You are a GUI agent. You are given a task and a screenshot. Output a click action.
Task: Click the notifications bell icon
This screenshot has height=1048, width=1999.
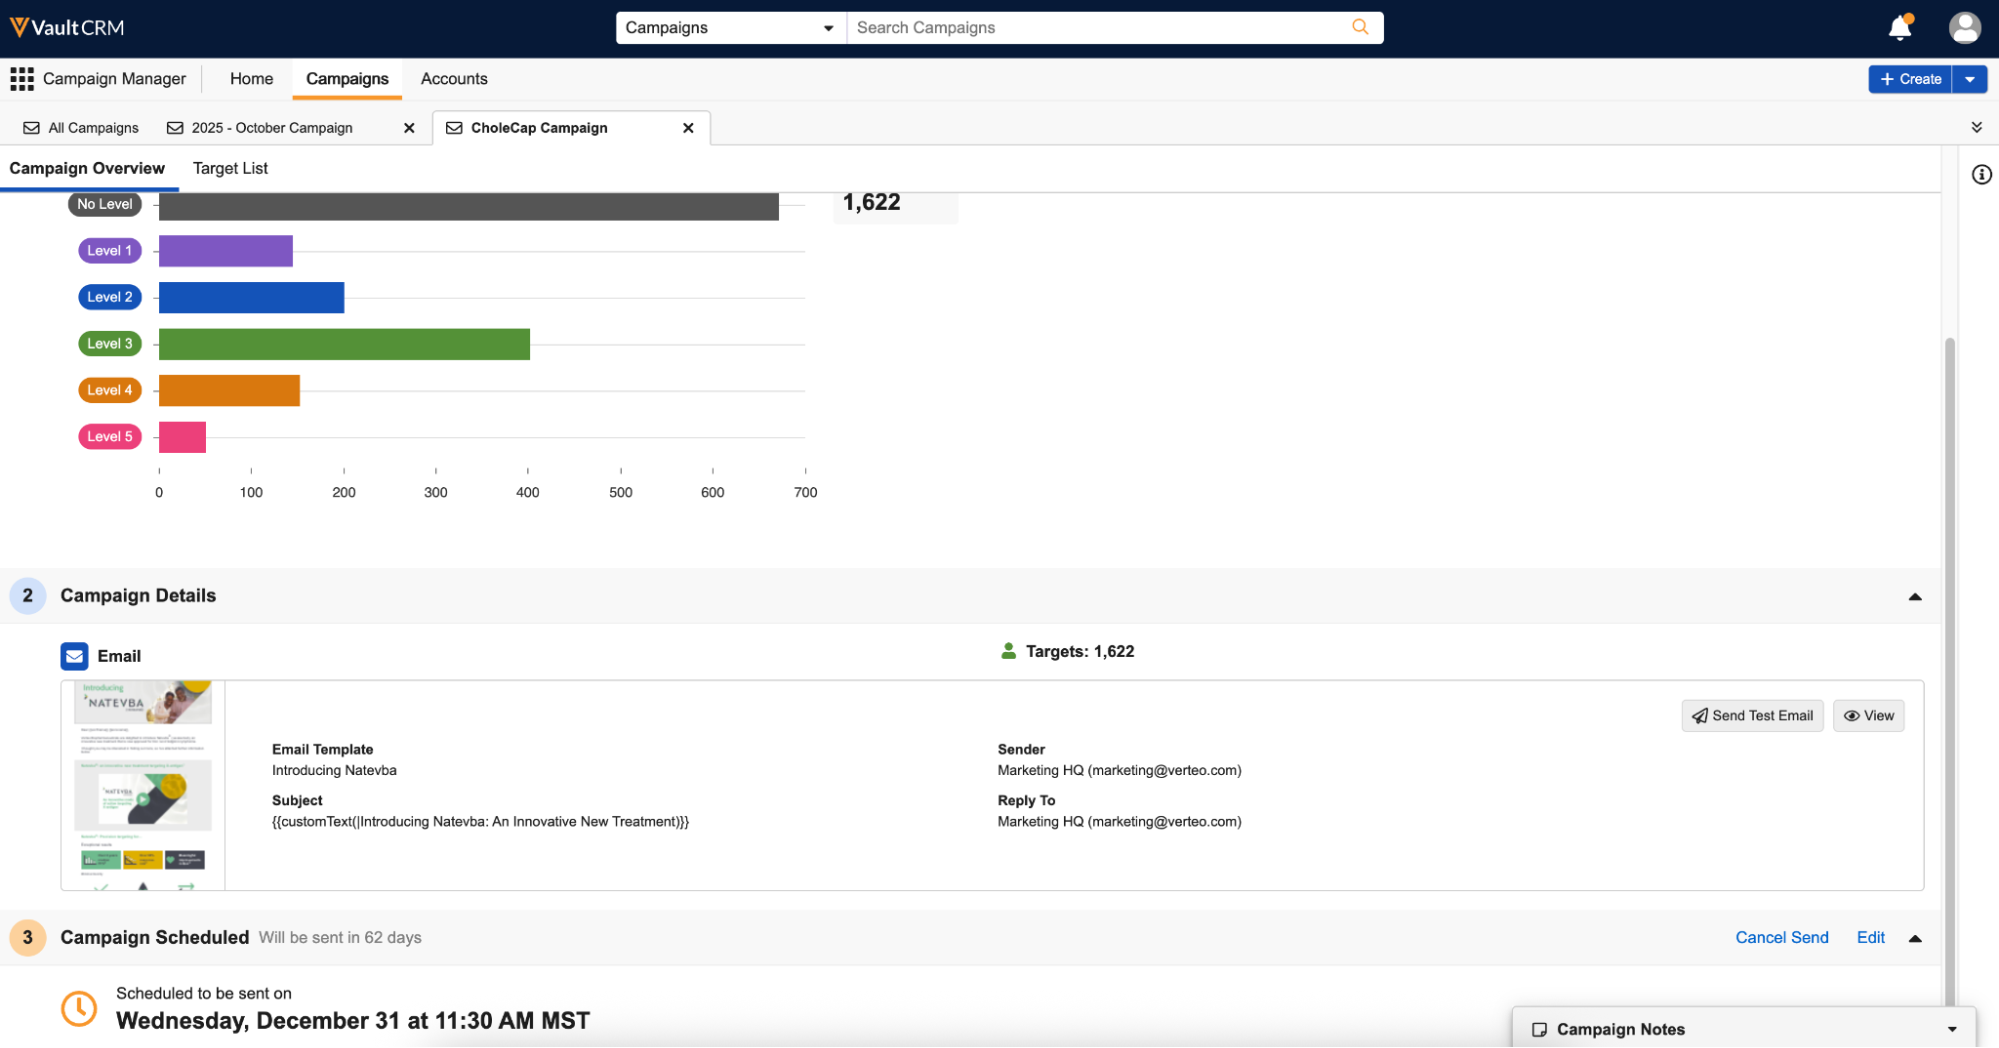(1900, 28)
